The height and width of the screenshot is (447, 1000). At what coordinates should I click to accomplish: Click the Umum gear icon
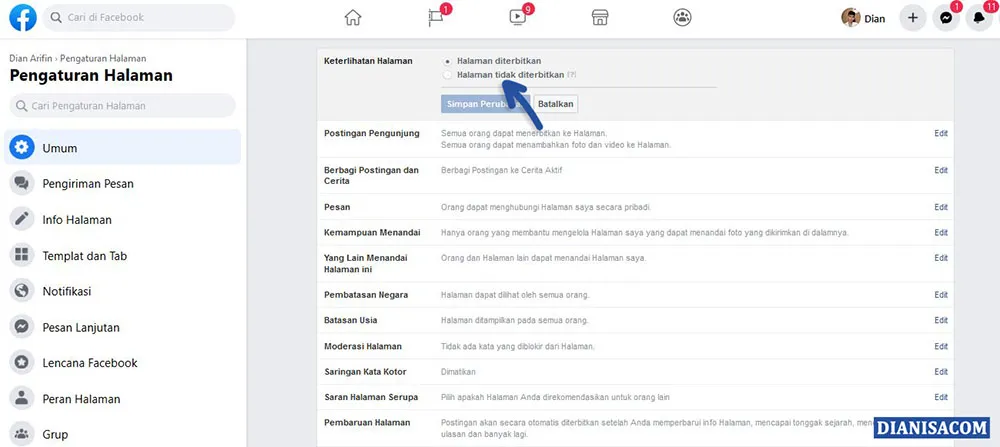(22, 148)
